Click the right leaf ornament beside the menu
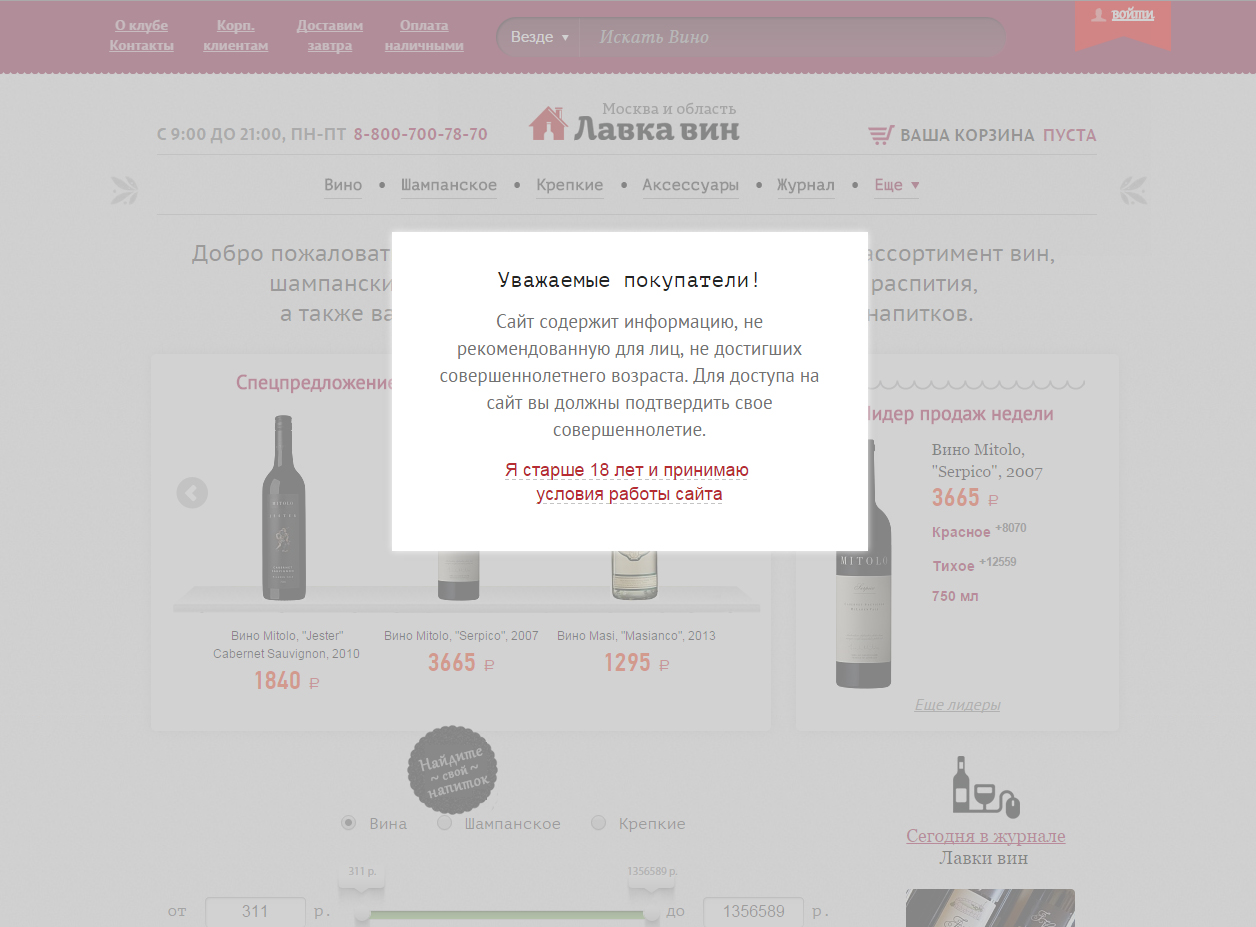Screen dimensions: 1256x927 (x=1134, y=189)
